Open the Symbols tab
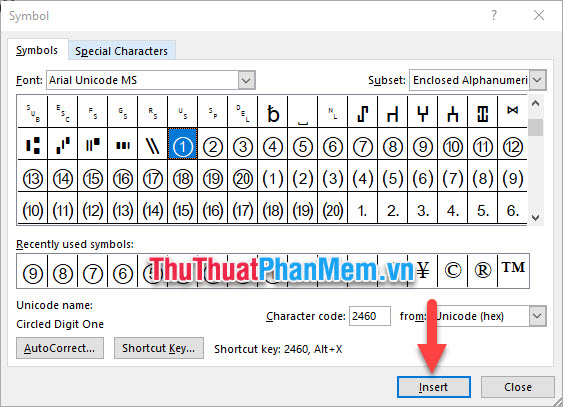The height and width of the screenshot is (407, 563). pos(37,50)
